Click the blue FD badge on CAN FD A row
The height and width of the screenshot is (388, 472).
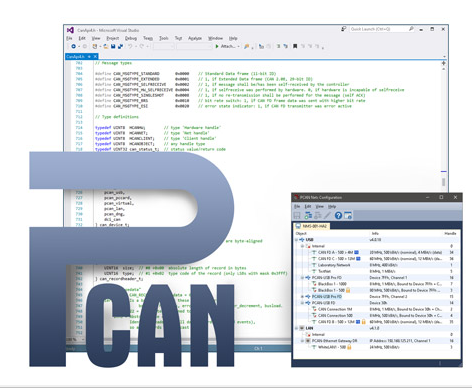point(356,252)
